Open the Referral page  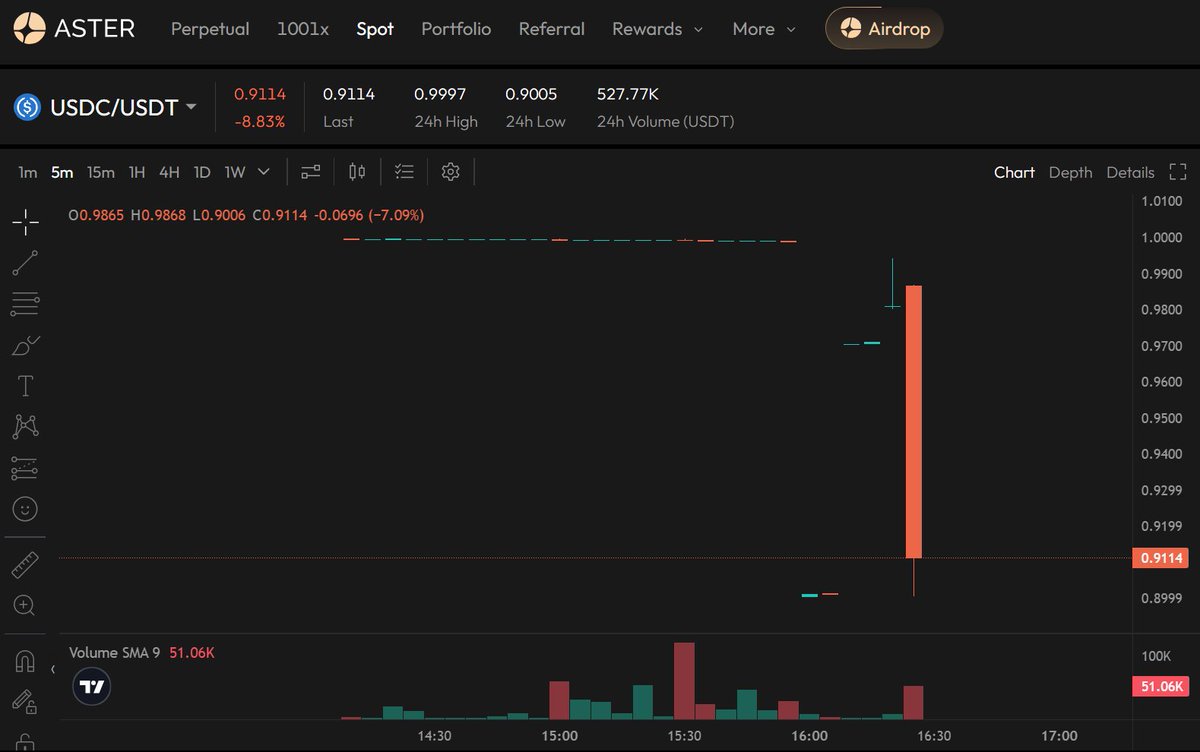tap(551, 29)
